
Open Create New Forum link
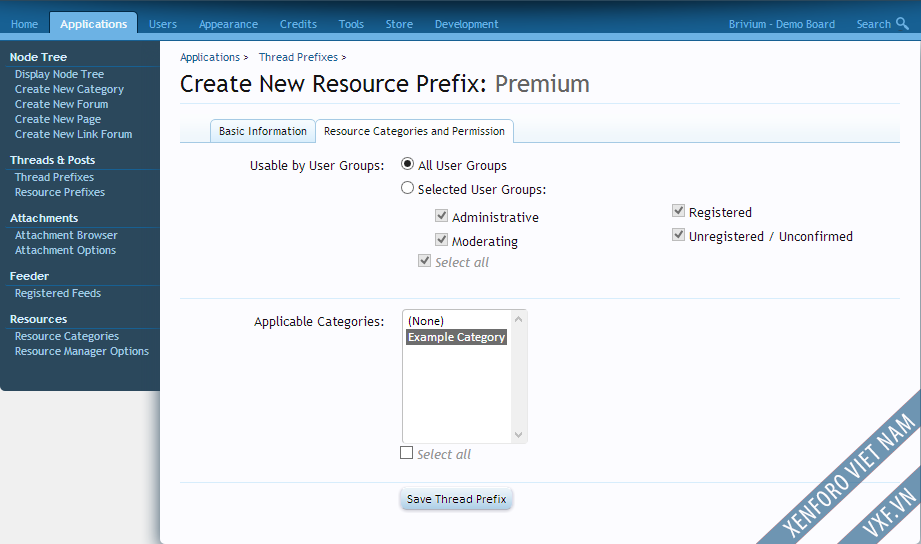[62, 104]
